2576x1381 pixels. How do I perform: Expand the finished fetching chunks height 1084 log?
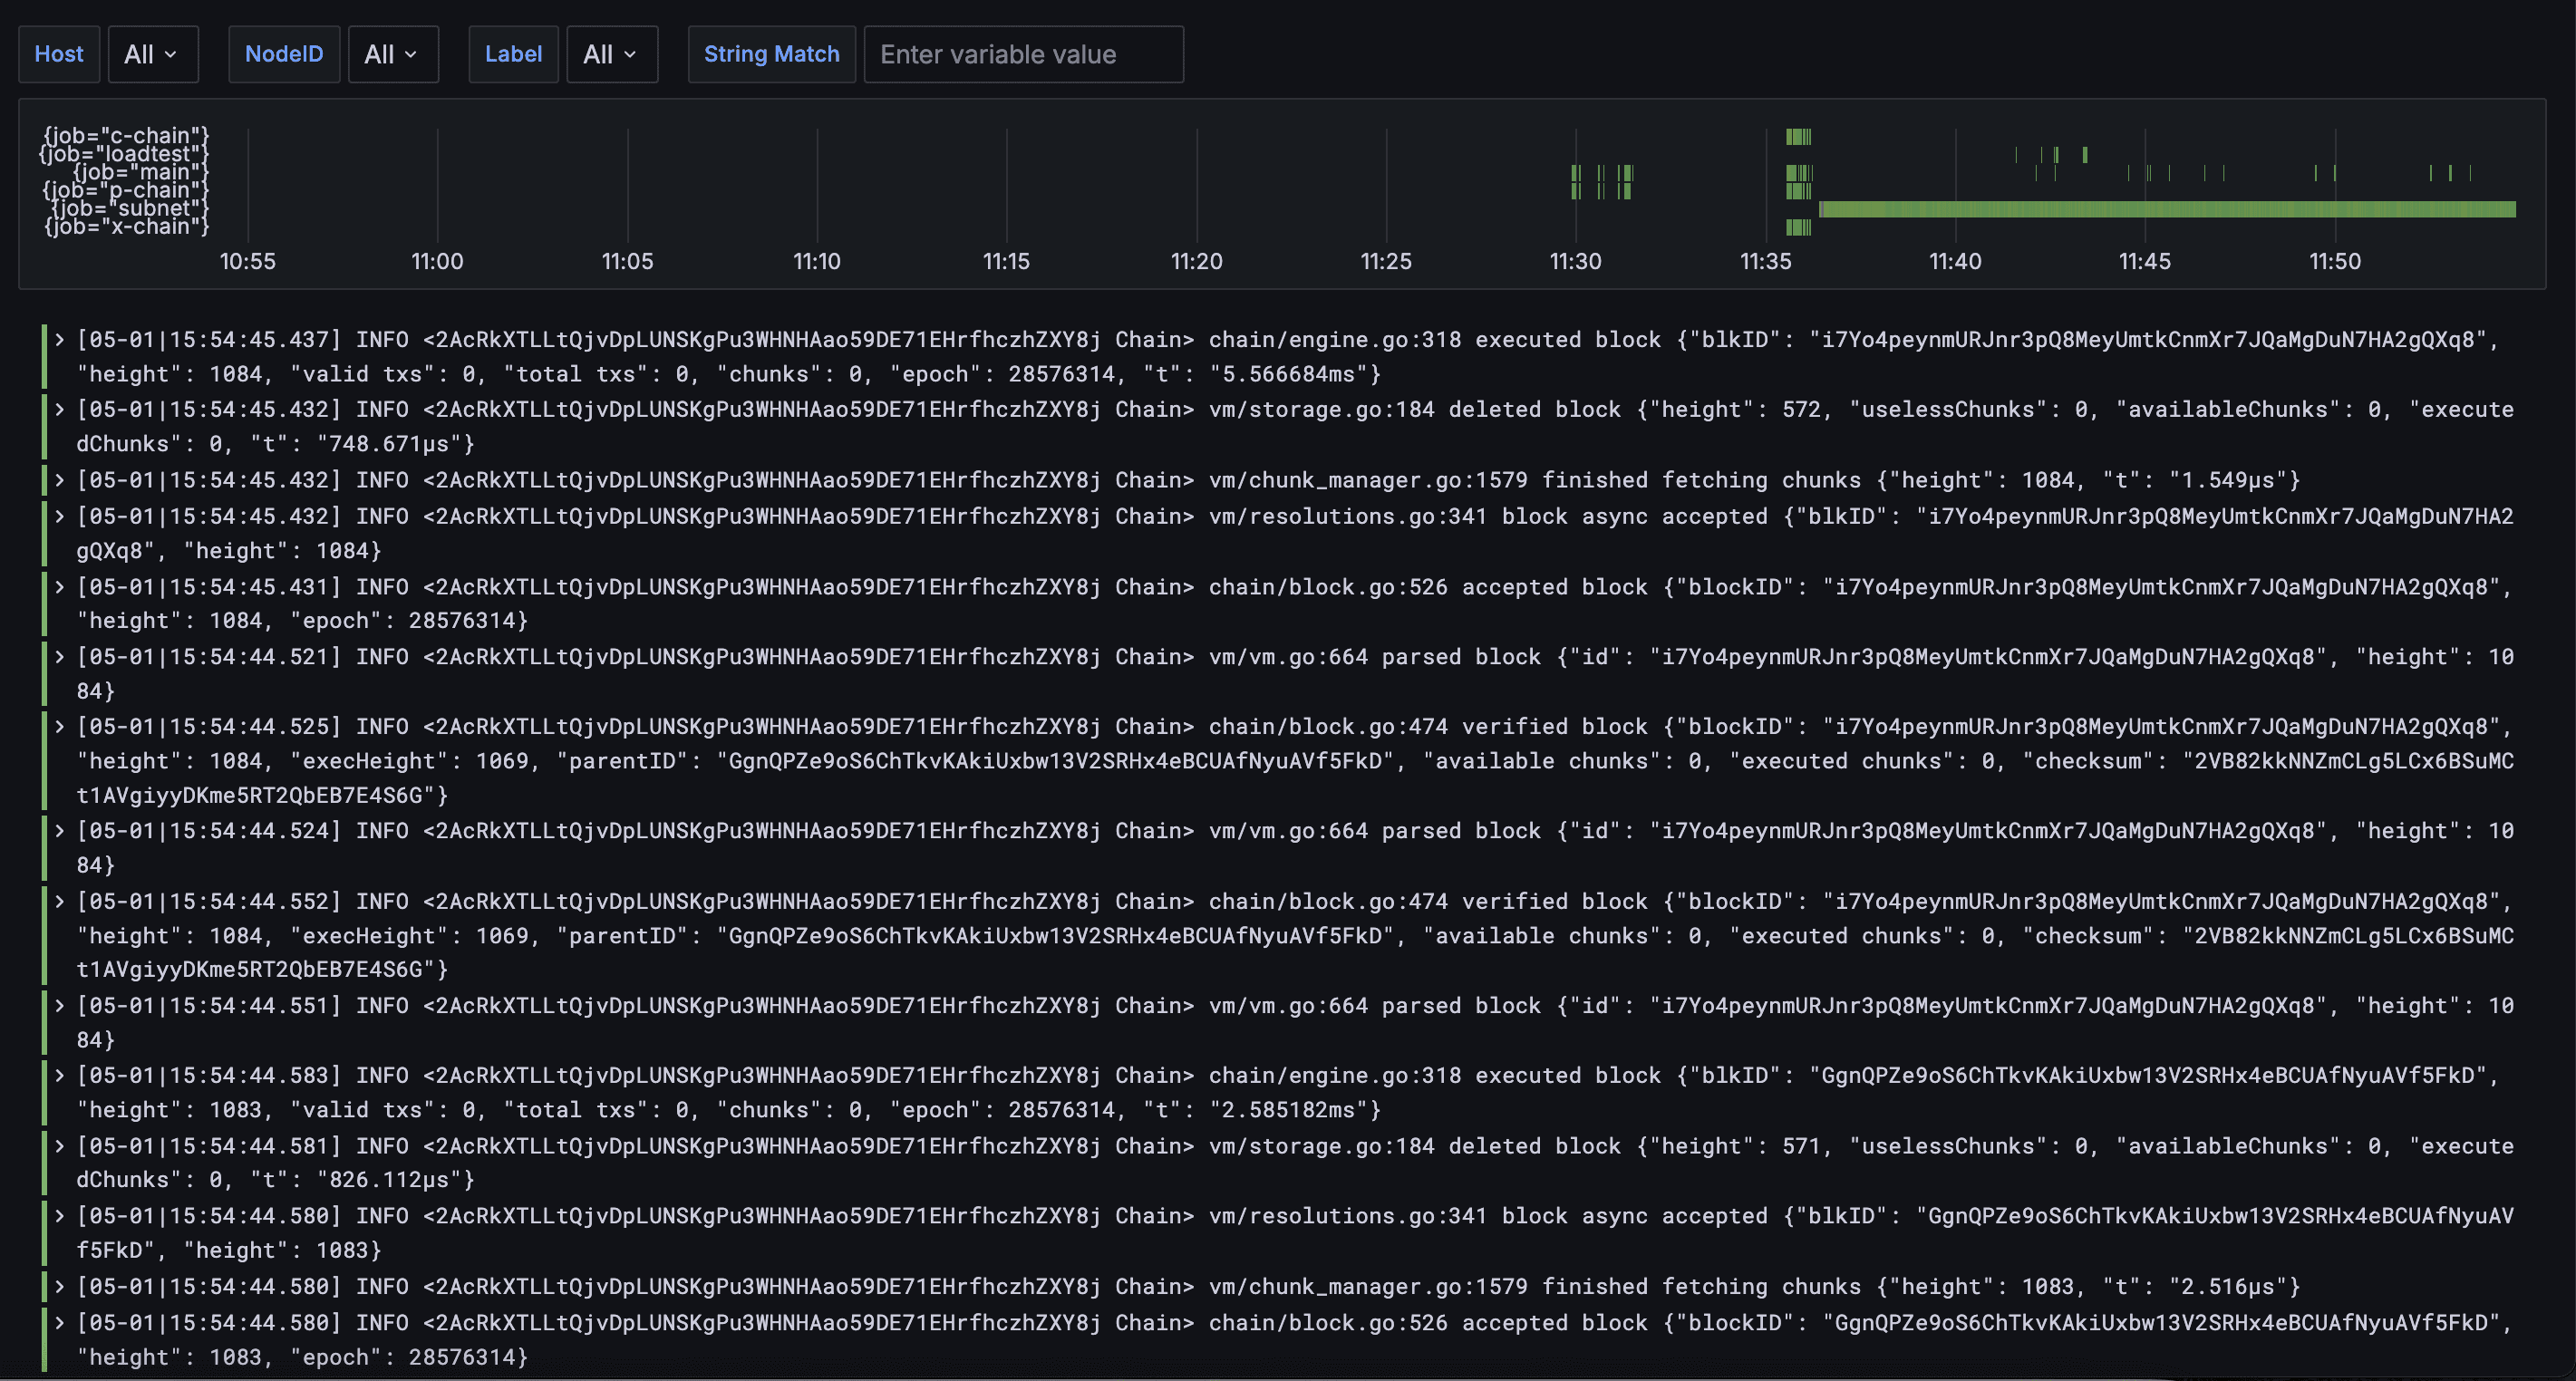coord(60,480)
